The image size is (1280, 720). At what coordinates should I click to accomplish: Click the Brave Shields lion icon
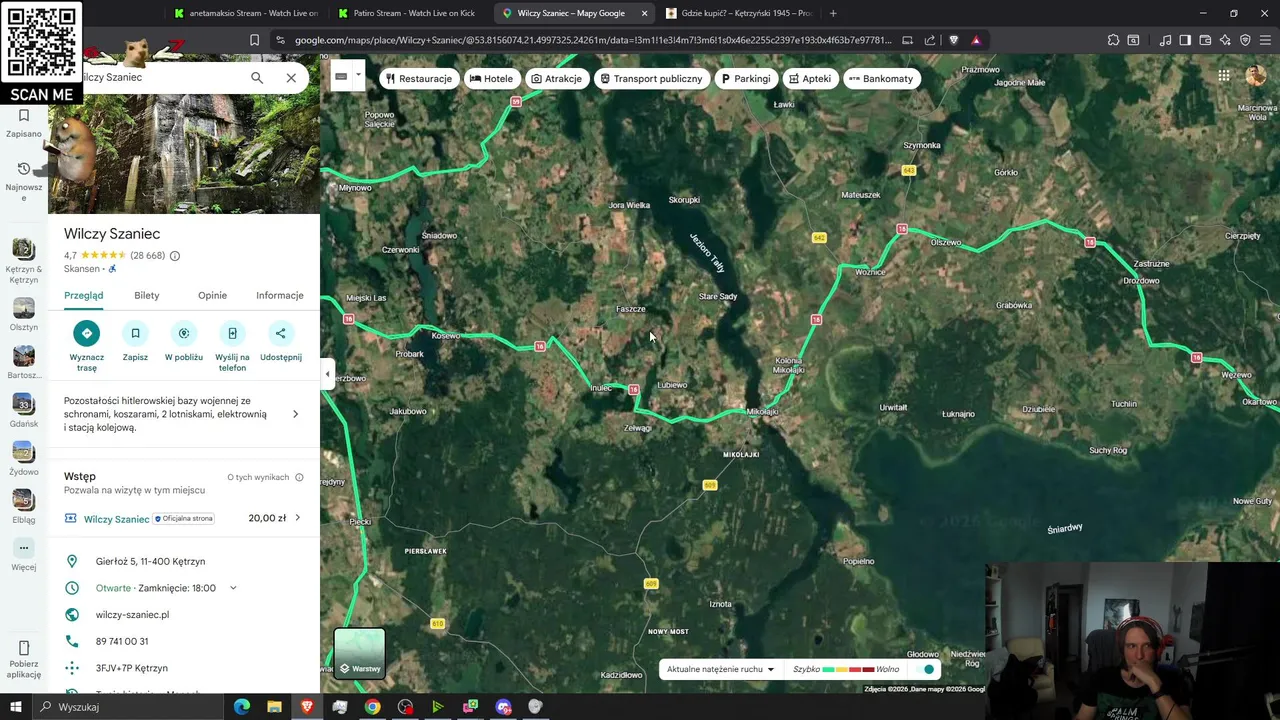[x=952, y=40]
